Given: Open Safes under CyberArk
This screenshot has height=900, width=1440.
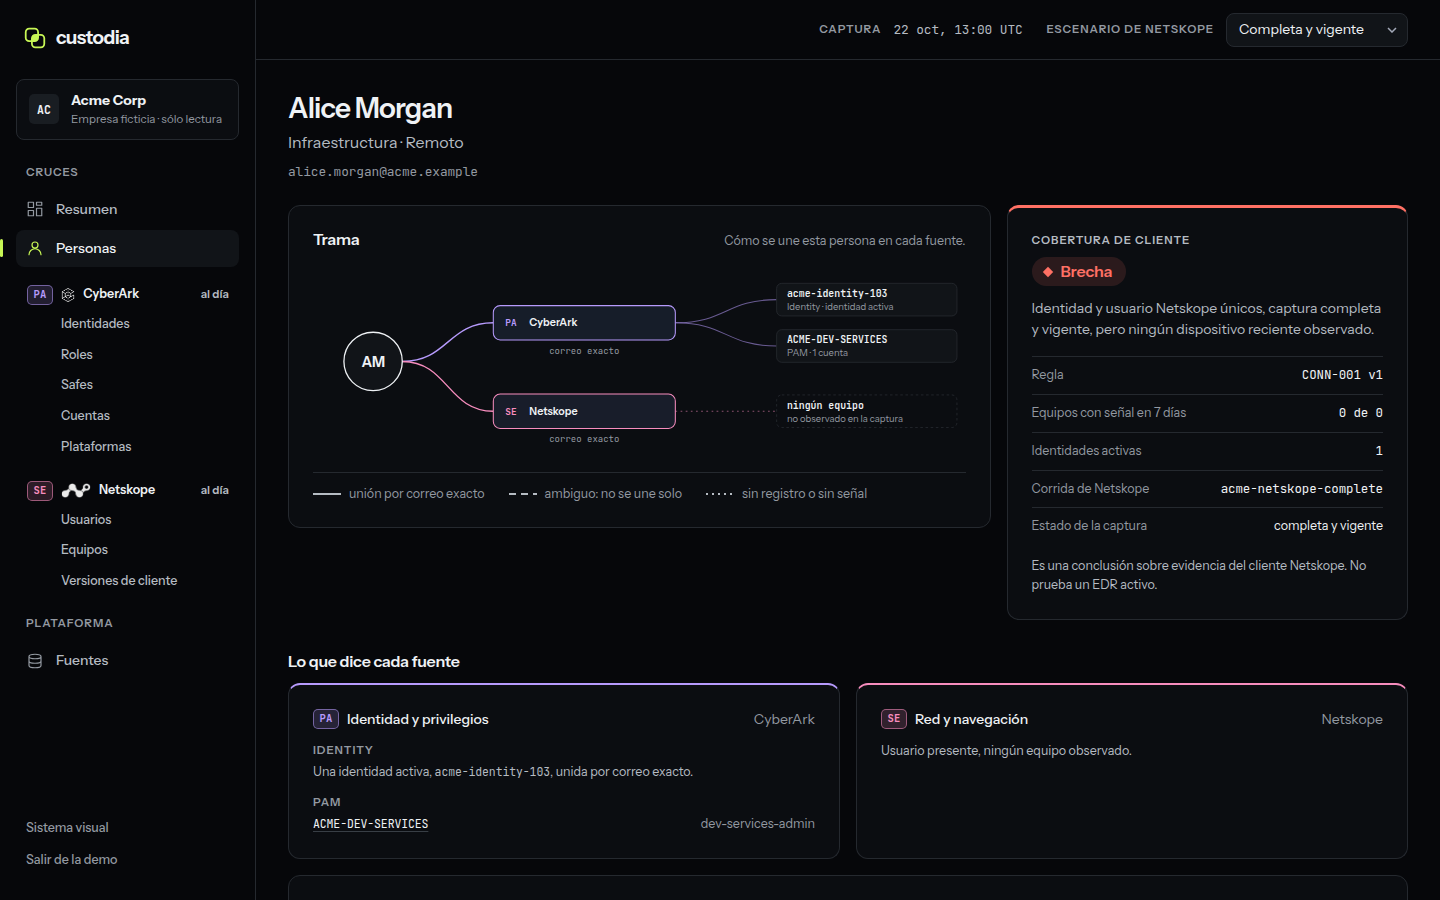Looking at the screenshot, I should pyautogui.click(x=77, y=384).
